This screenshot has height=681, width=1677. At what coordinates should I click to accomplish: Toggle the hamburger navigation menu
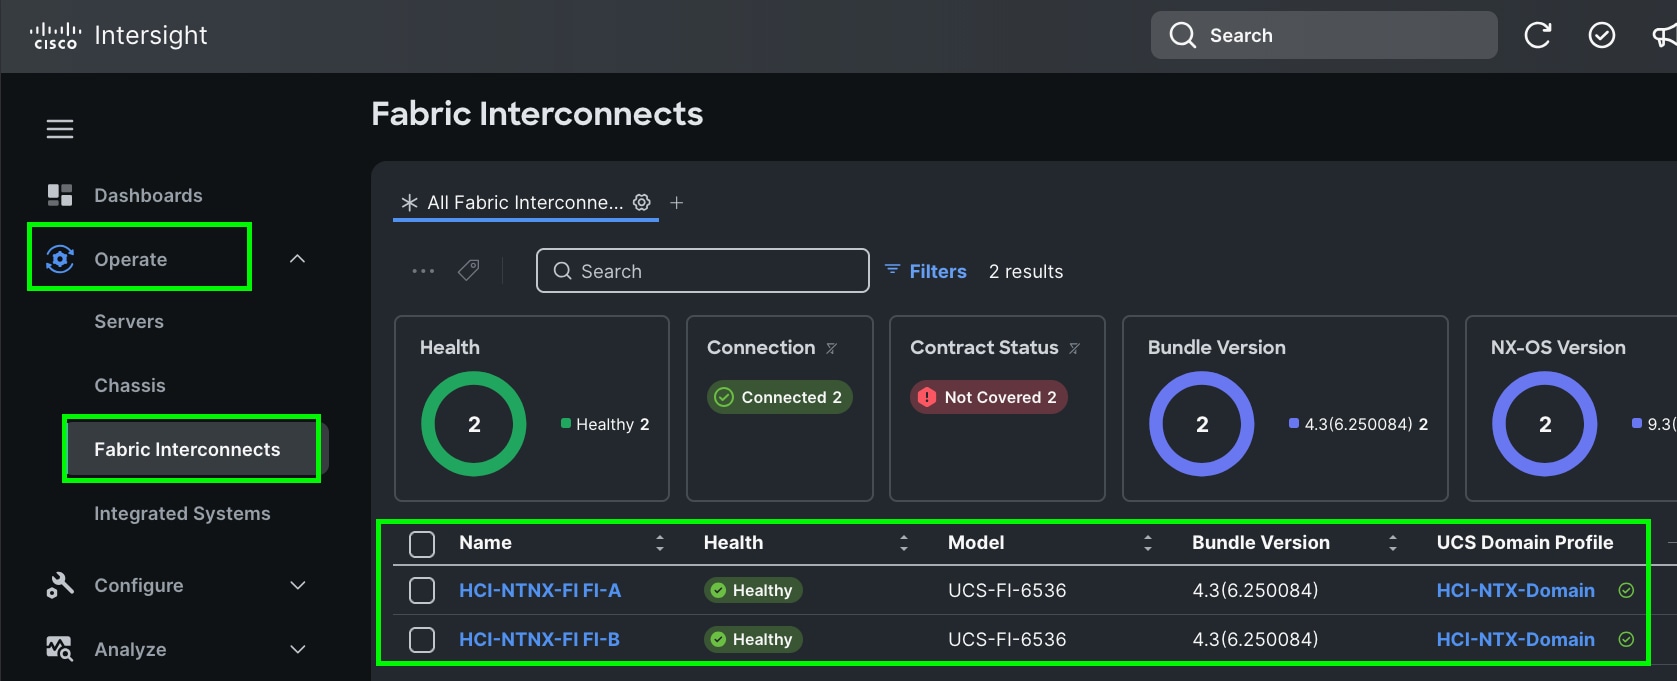pyautogui.click(x=60, y=129)
